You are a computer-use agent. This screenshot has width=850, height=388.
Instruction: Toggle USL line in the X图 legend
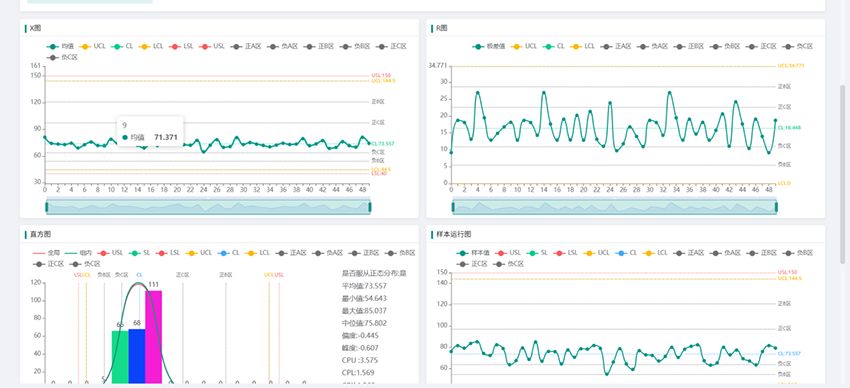click(x=212, y=47)
